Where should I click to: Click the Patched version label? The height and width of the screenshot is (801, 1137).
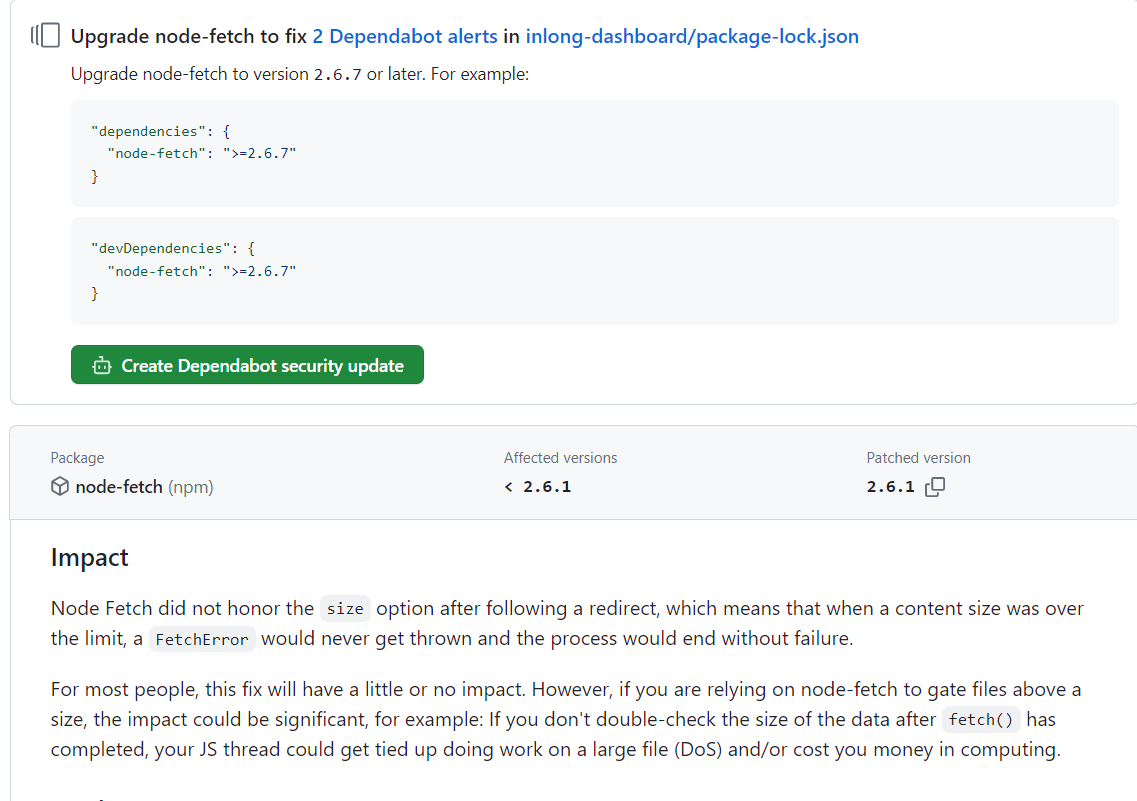click(x=918, y=458)
